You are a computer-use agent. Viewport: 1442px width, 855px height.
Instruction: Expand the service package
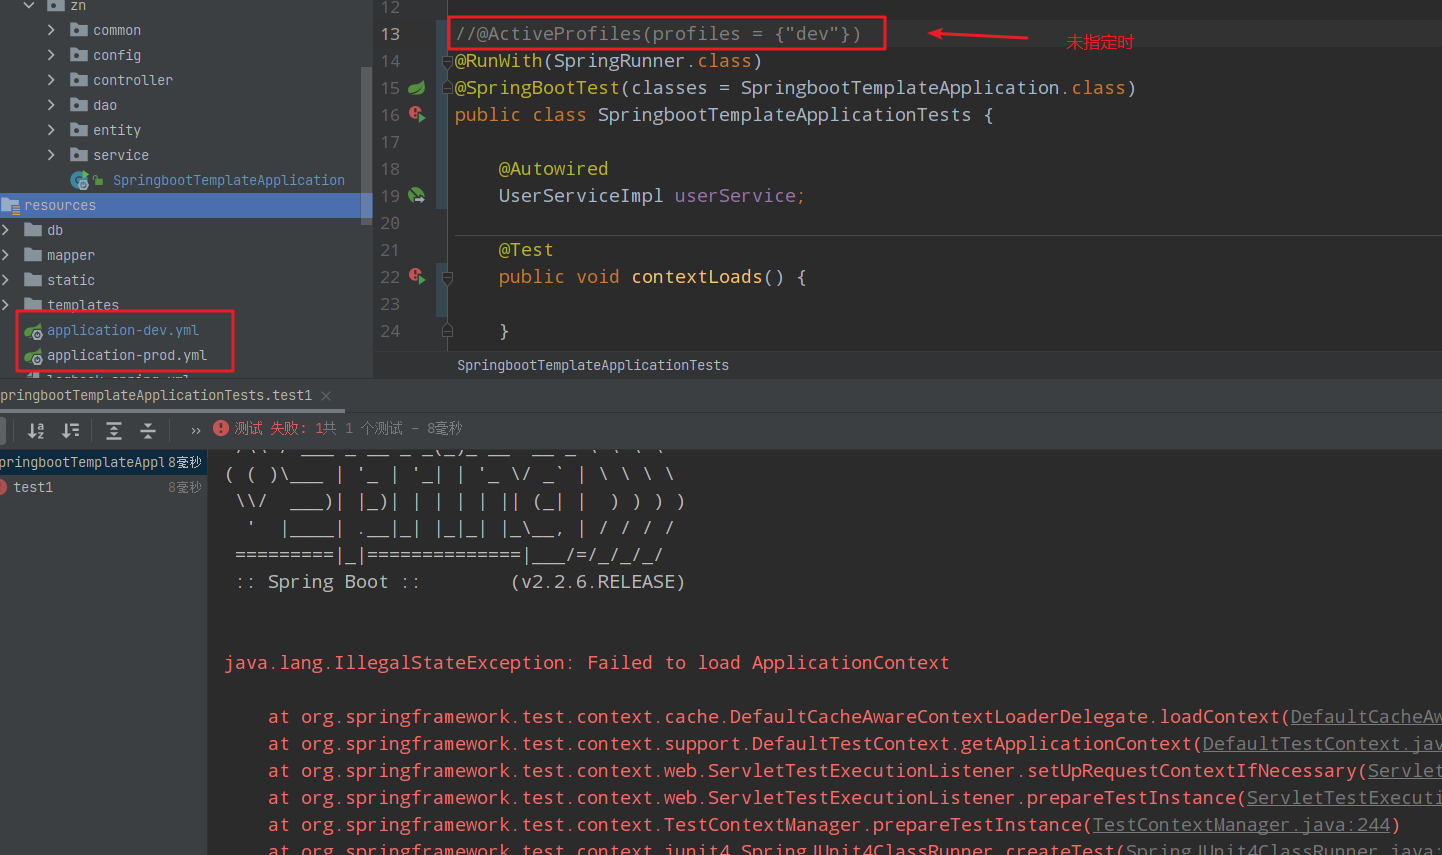[51, 155]
